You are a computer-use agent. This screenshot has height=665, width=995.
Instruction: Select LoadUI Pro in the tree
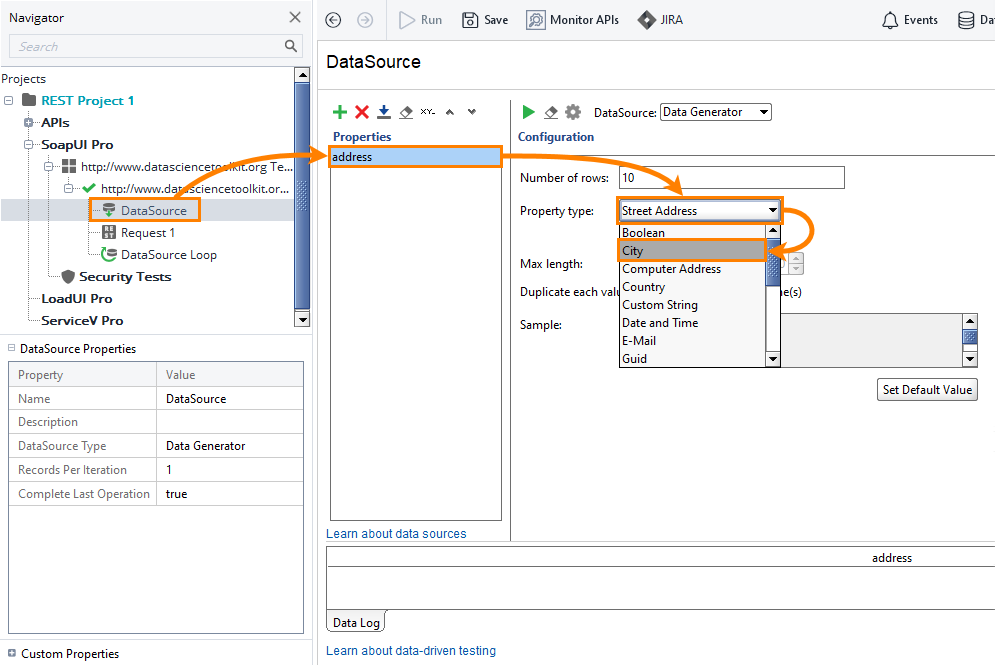[x=77, y=299]
